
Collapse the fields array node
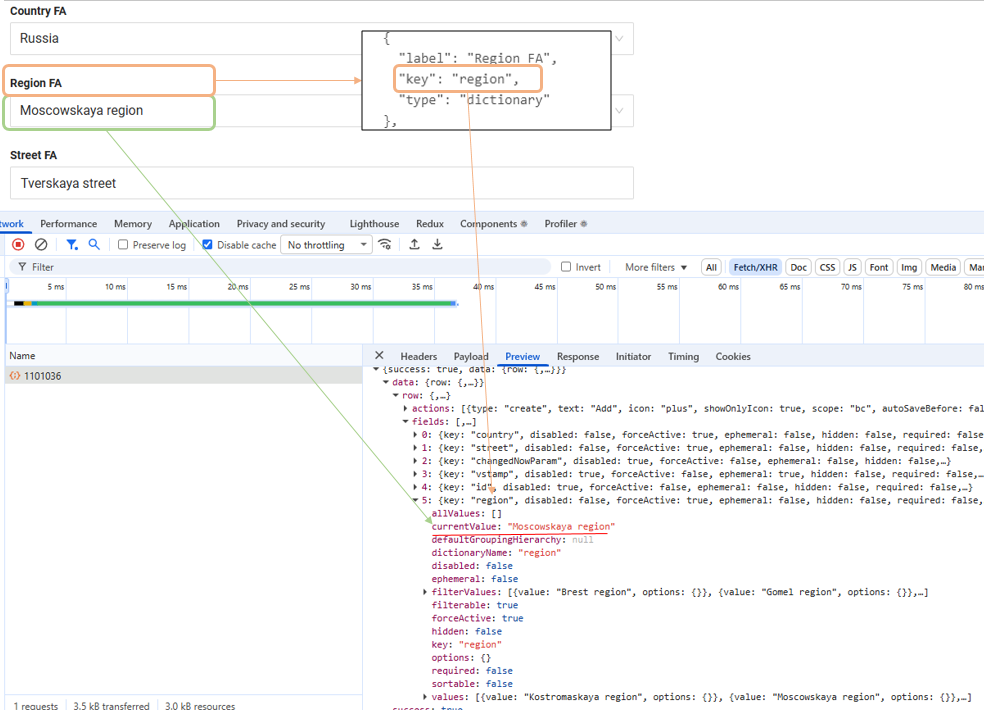(x=405, y=422)
